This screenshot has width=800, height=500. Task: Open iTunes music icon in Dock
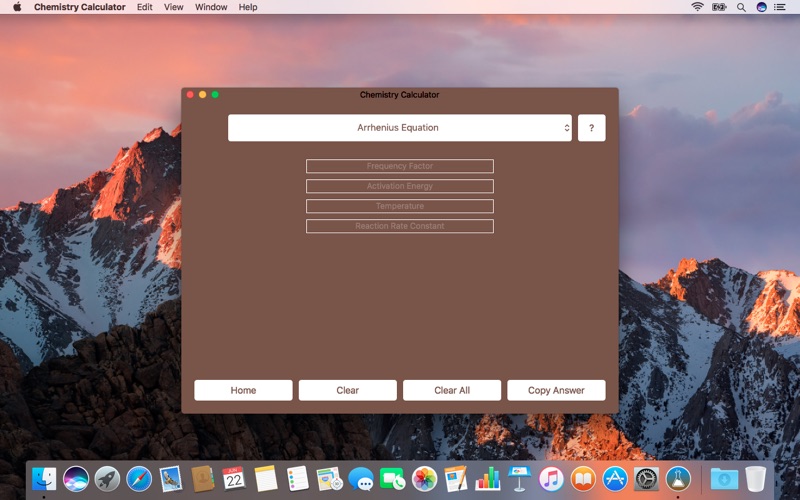pos(551,479)
